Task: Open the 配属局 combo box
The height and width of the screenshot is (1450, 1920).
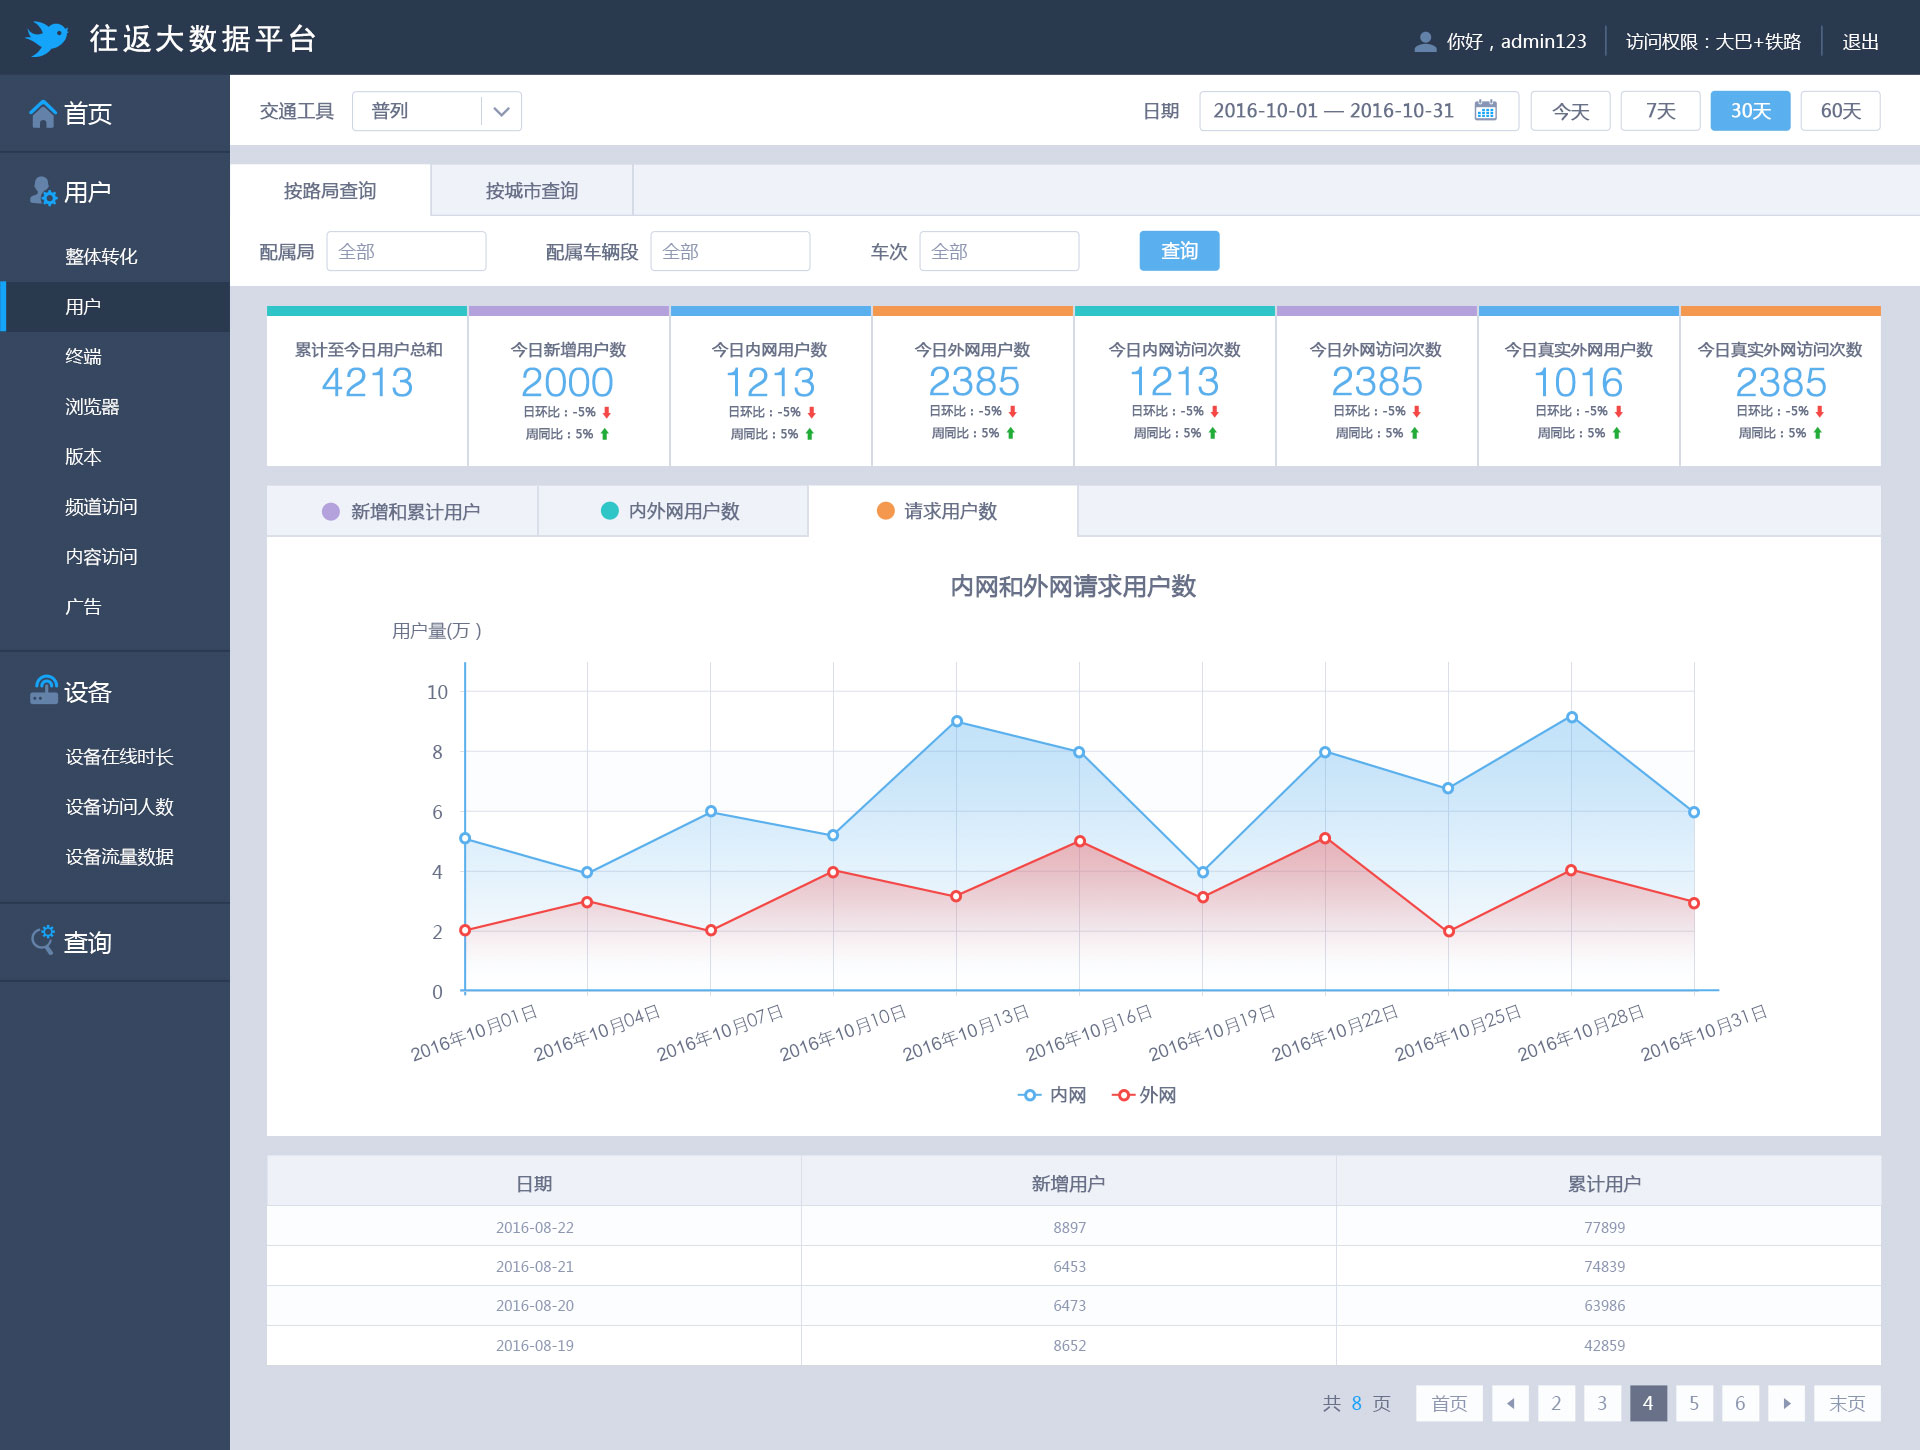Action: point(406,251)
